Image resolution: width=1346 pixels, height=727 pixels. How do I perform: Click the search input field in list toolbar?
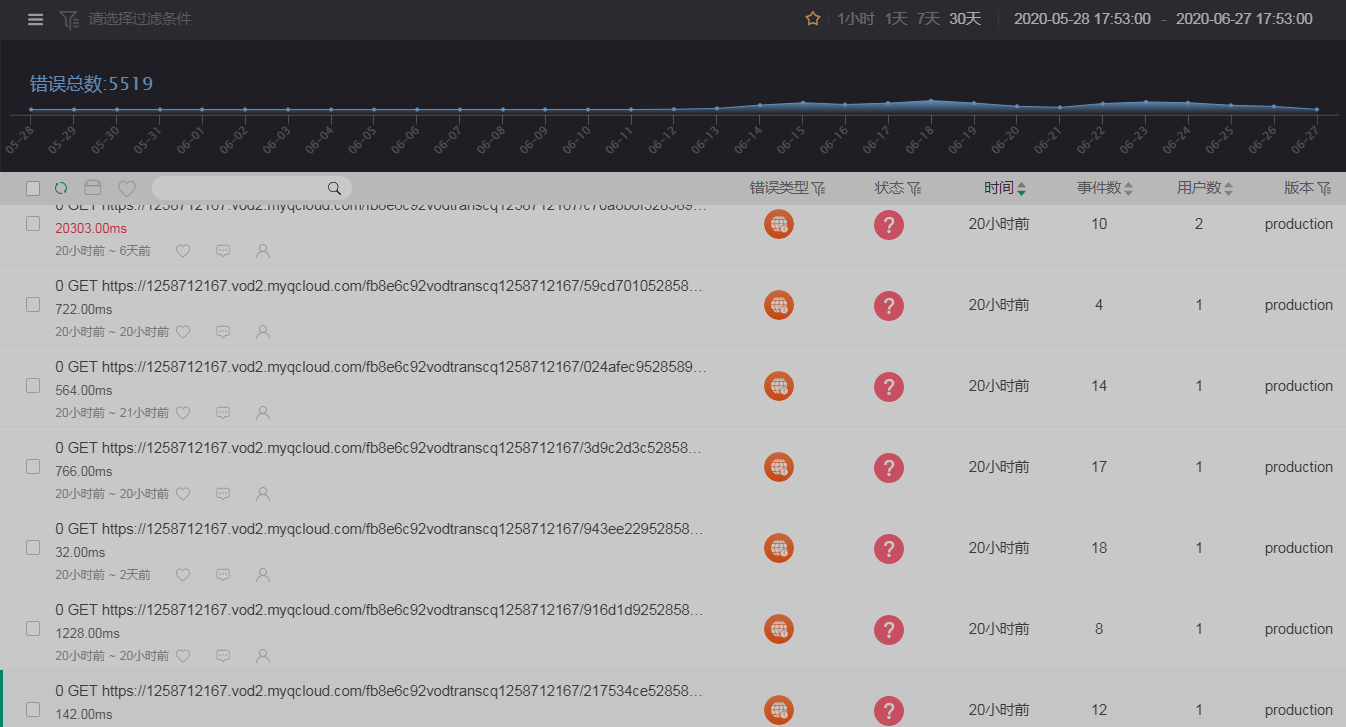click(x=240, y=188)
